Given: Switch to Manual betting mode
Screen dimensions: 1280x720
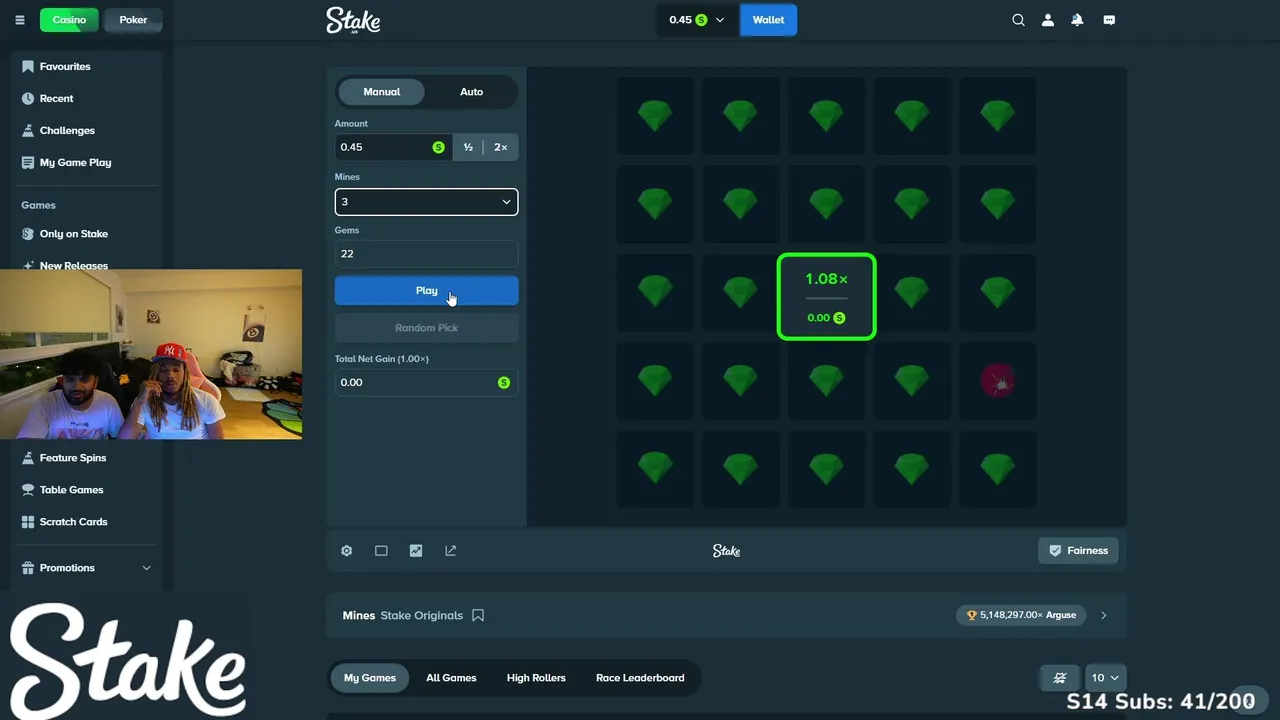Looking at the screenshot, I should (x=382, y=92).
